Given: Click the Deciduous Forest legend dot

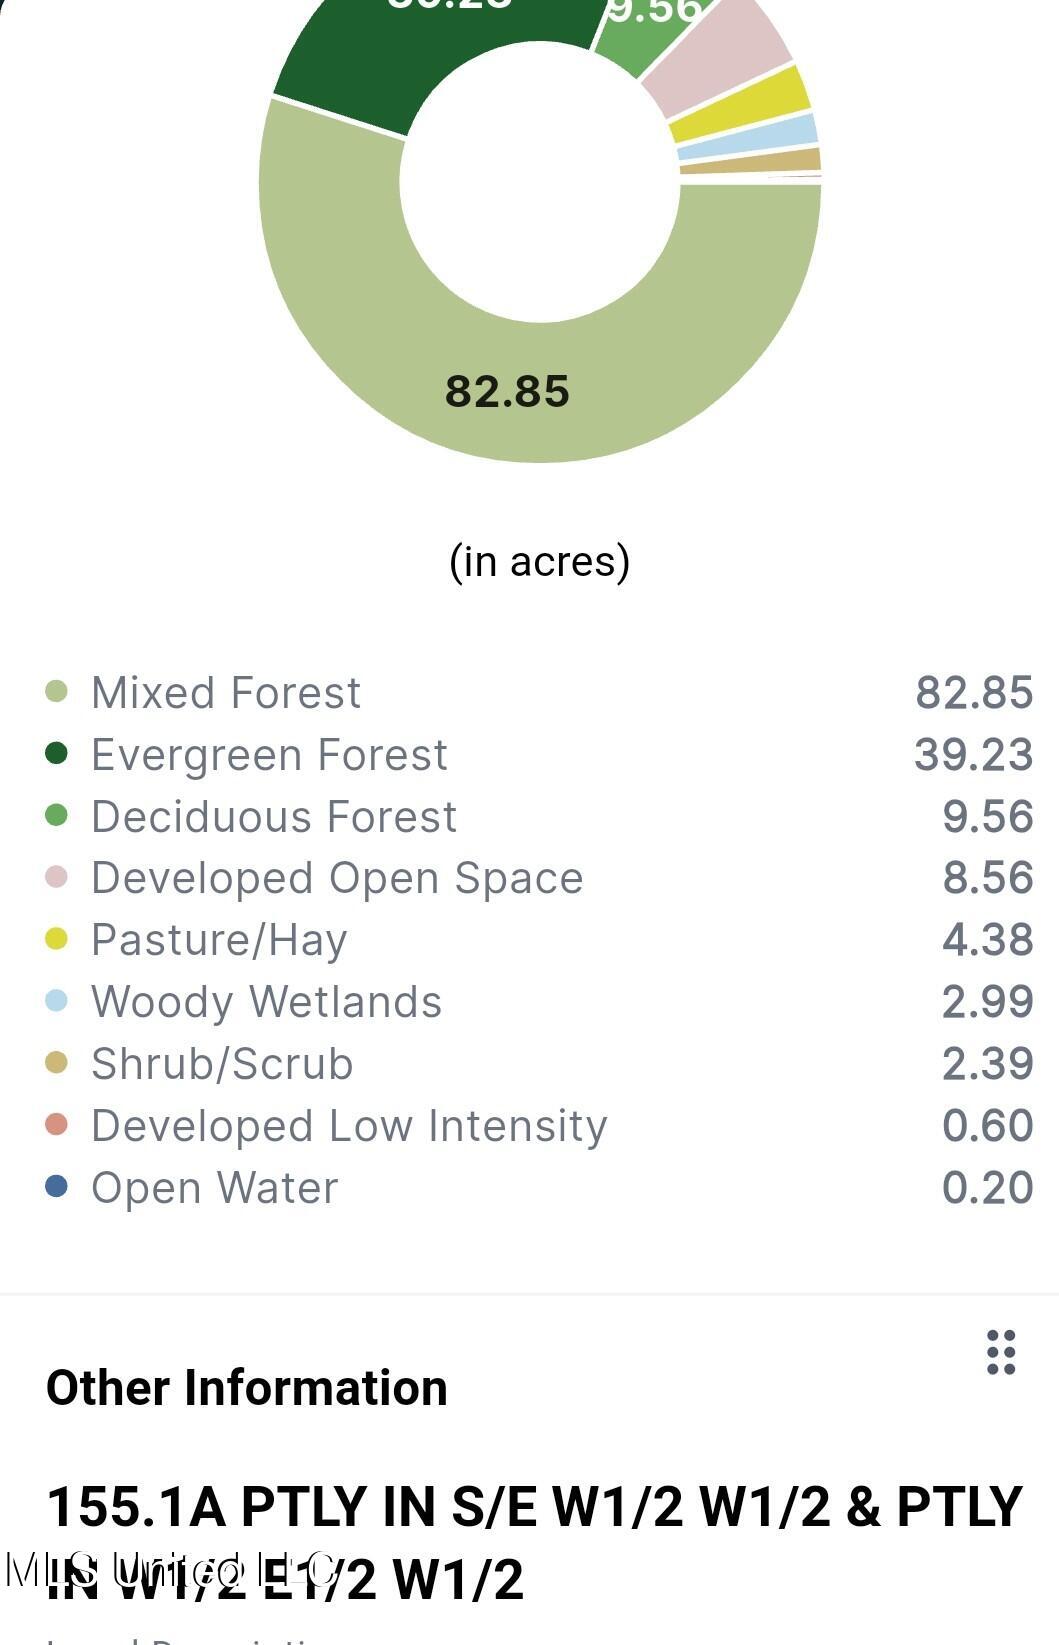Looking at the screenshot, I should (x=57, y=815).
